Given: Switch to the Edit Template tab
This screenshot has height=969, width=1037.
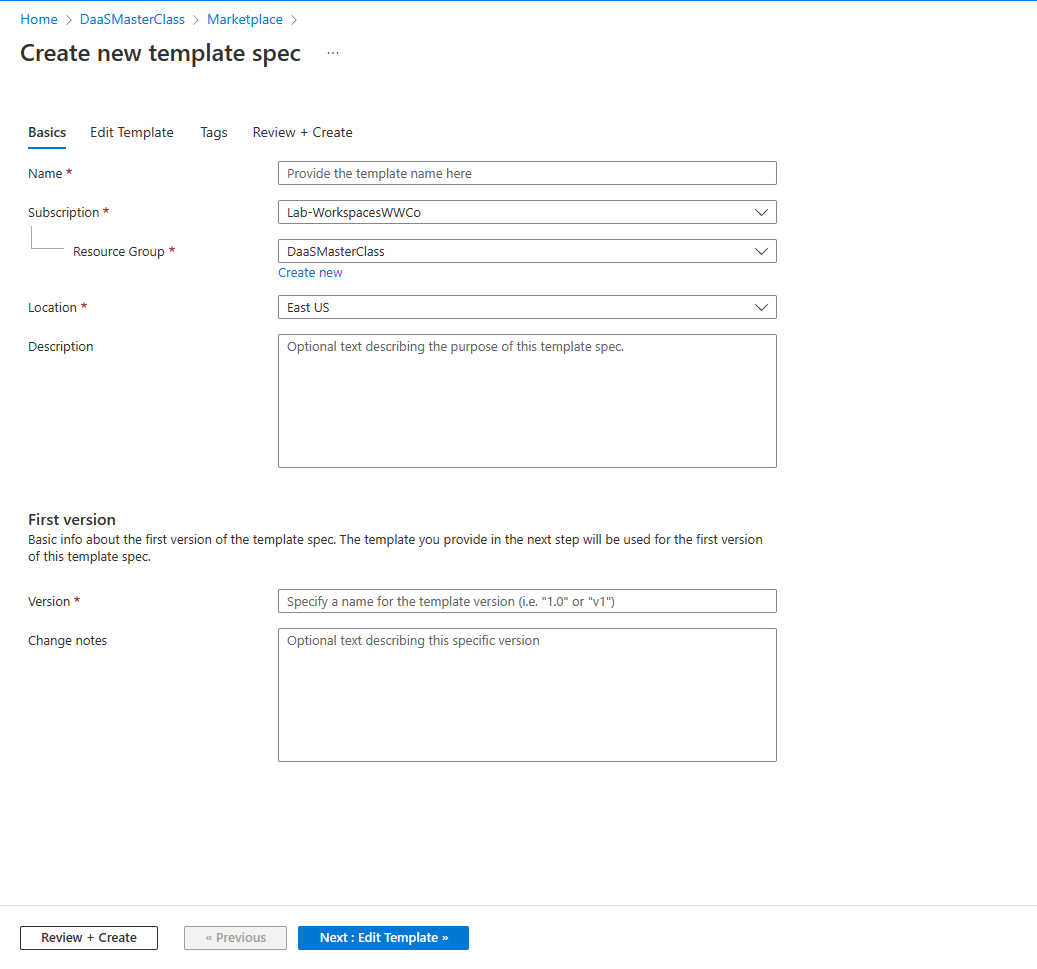Looking at the screenshot, I should click(132, 133).
